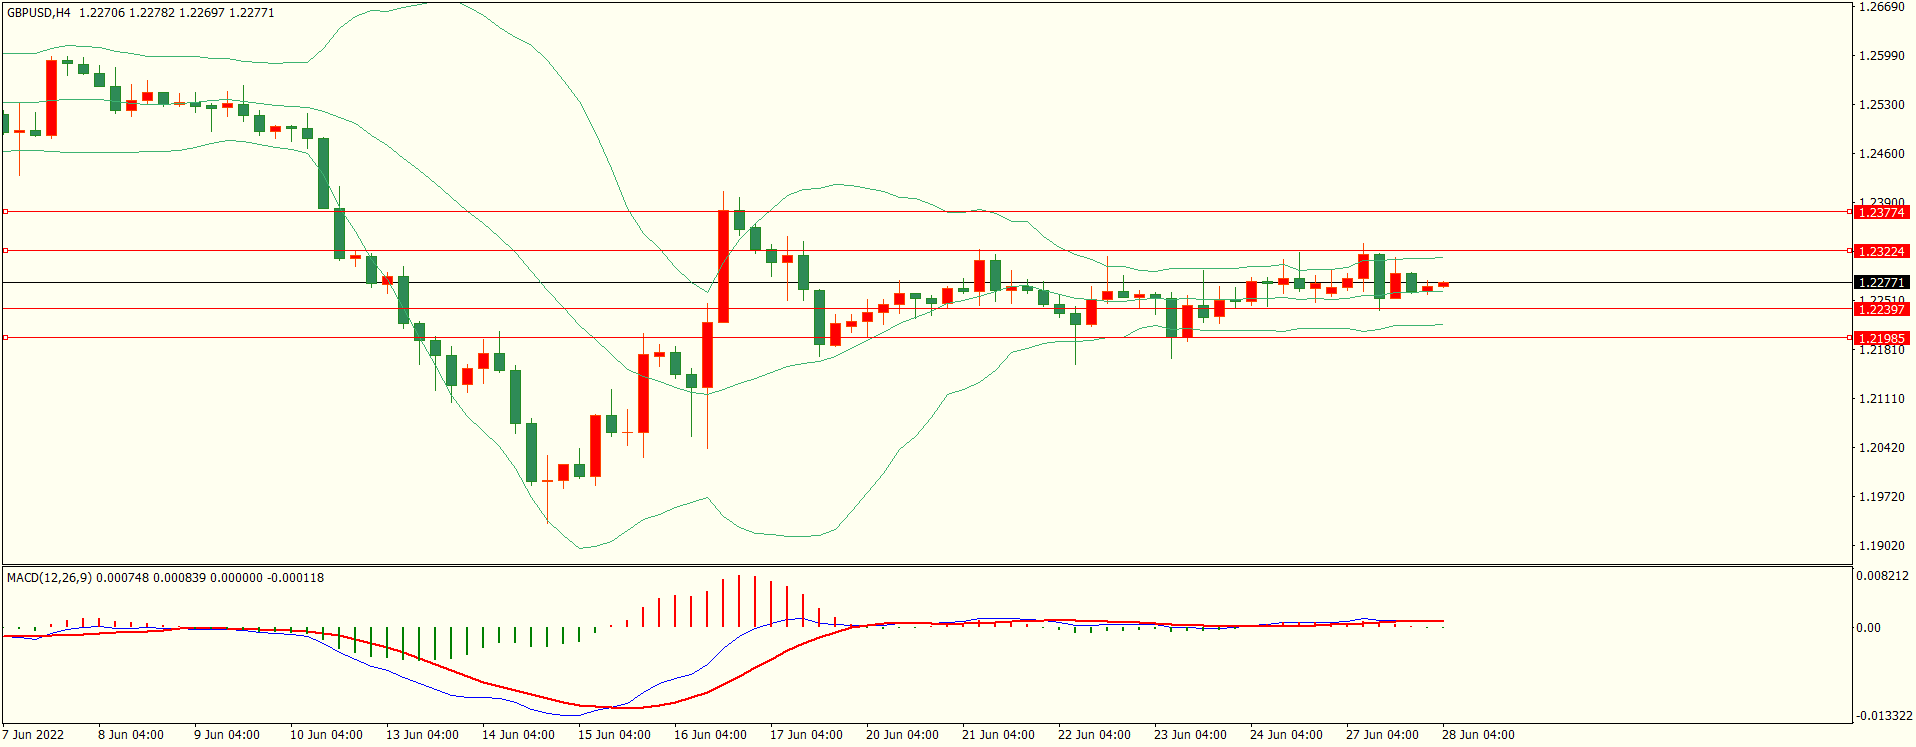Click the red 1.21985 price label
Image resolution: width=1916 pixels, height=747 pixels.
[1880, 338]
